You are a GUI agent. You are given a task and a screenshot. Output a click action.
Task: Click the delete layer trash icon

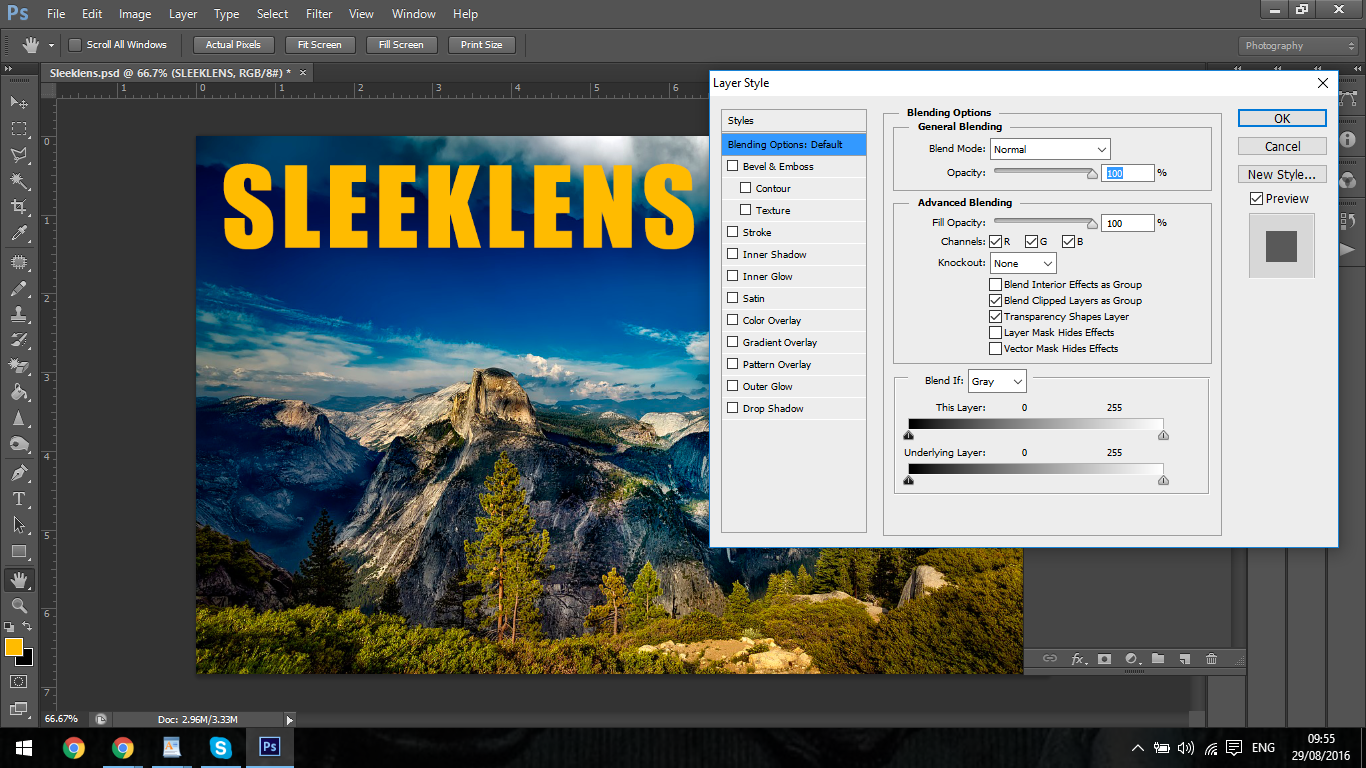pos(1211,659)
